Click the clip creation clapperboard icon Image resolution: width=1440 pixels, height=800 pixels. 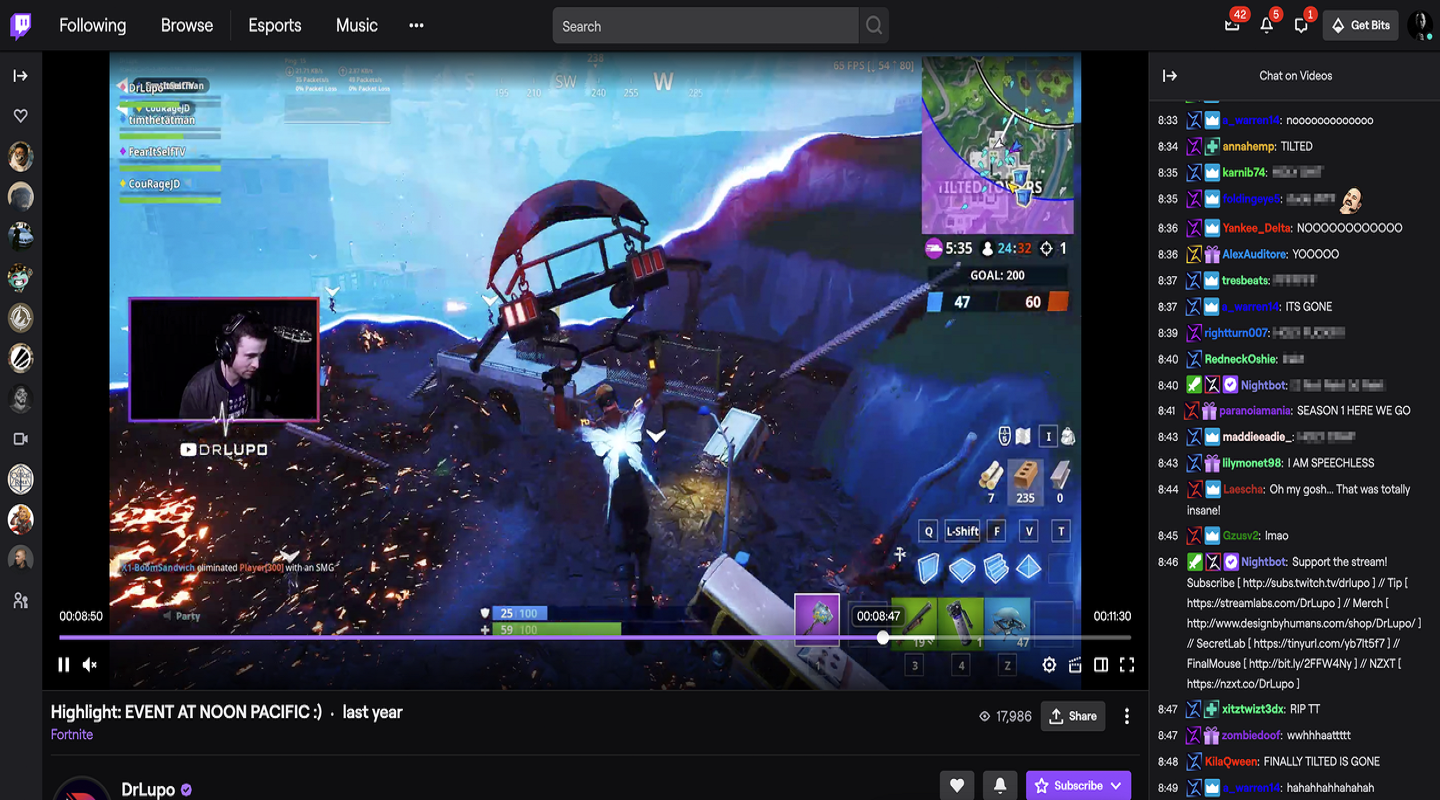[1075, 665]
